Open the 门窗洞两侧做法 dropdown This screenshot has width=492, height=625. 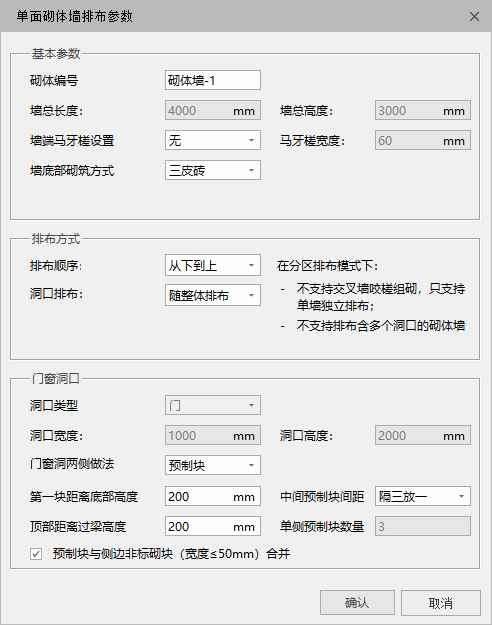(x=213, y=465)
